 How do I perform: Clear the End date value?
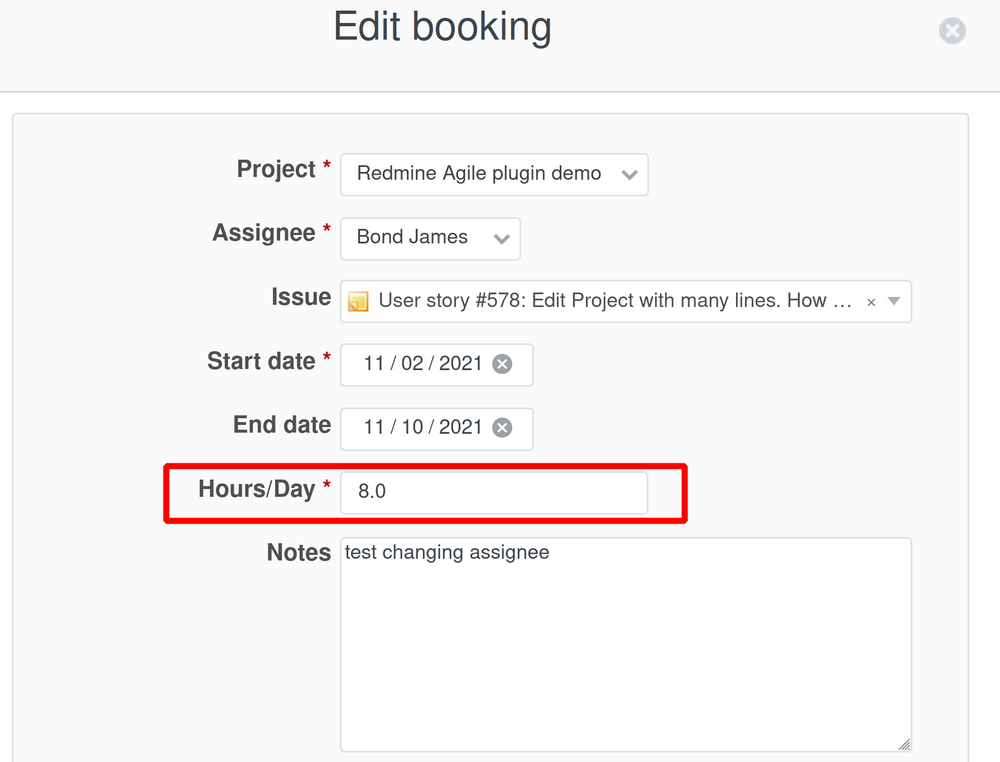click(502, 428)
